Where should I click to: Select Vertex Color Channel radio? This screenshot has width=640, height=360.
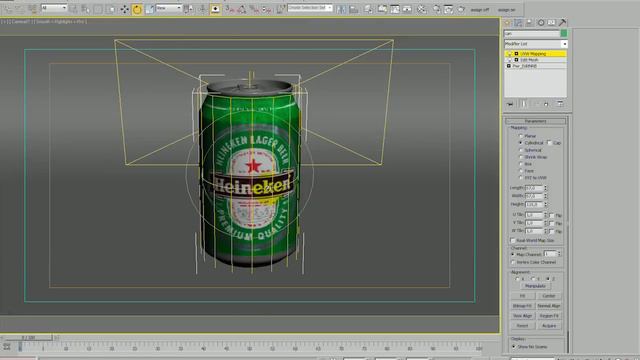[x=513, y=262]
